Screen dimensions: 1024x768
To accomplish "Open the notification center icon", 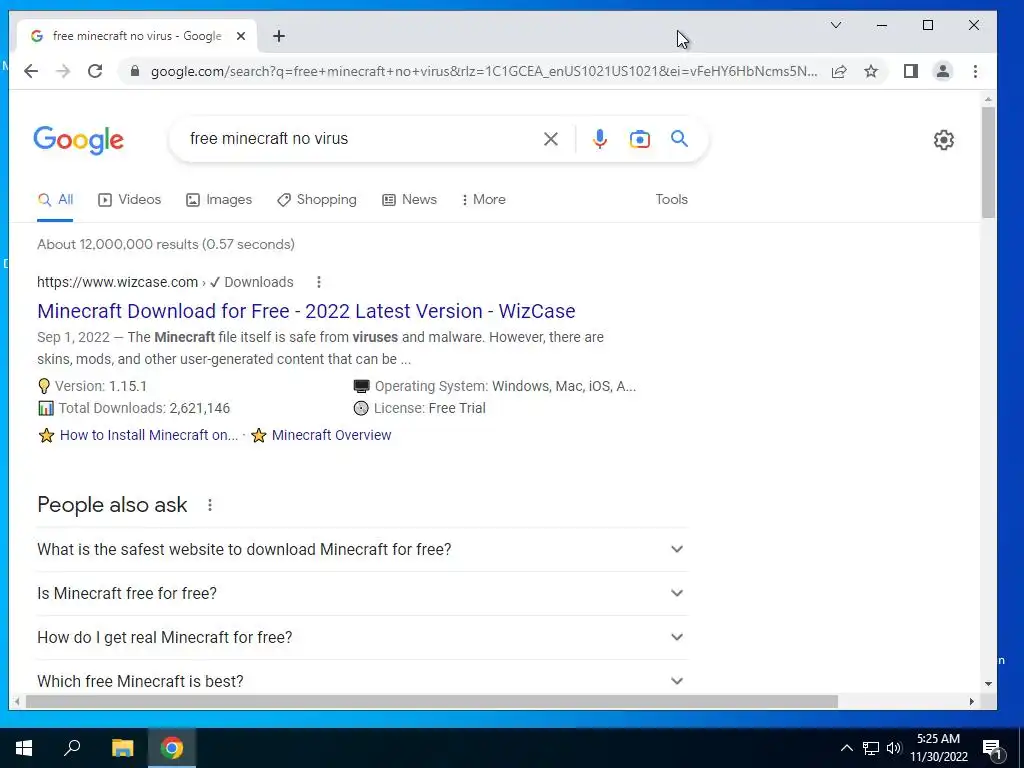I will (x=992, y=748).
